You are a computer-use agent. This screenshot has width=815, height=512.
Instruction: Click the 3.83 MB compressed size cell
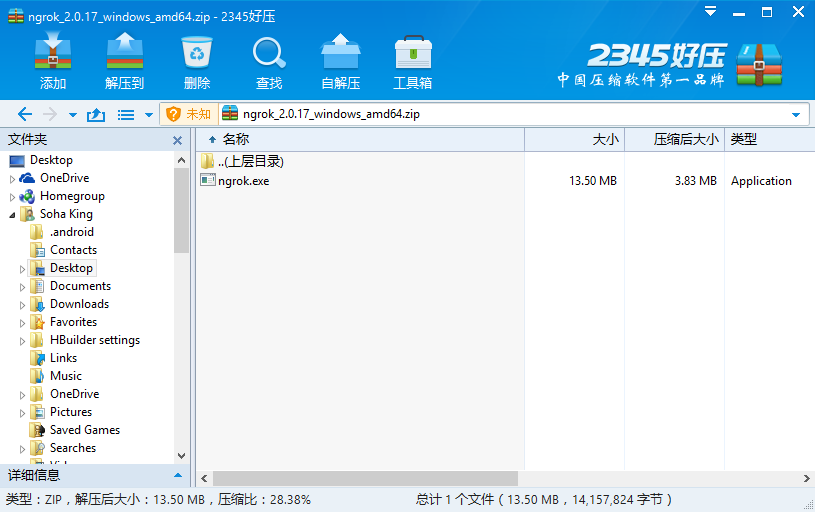[x=695, y=181]
